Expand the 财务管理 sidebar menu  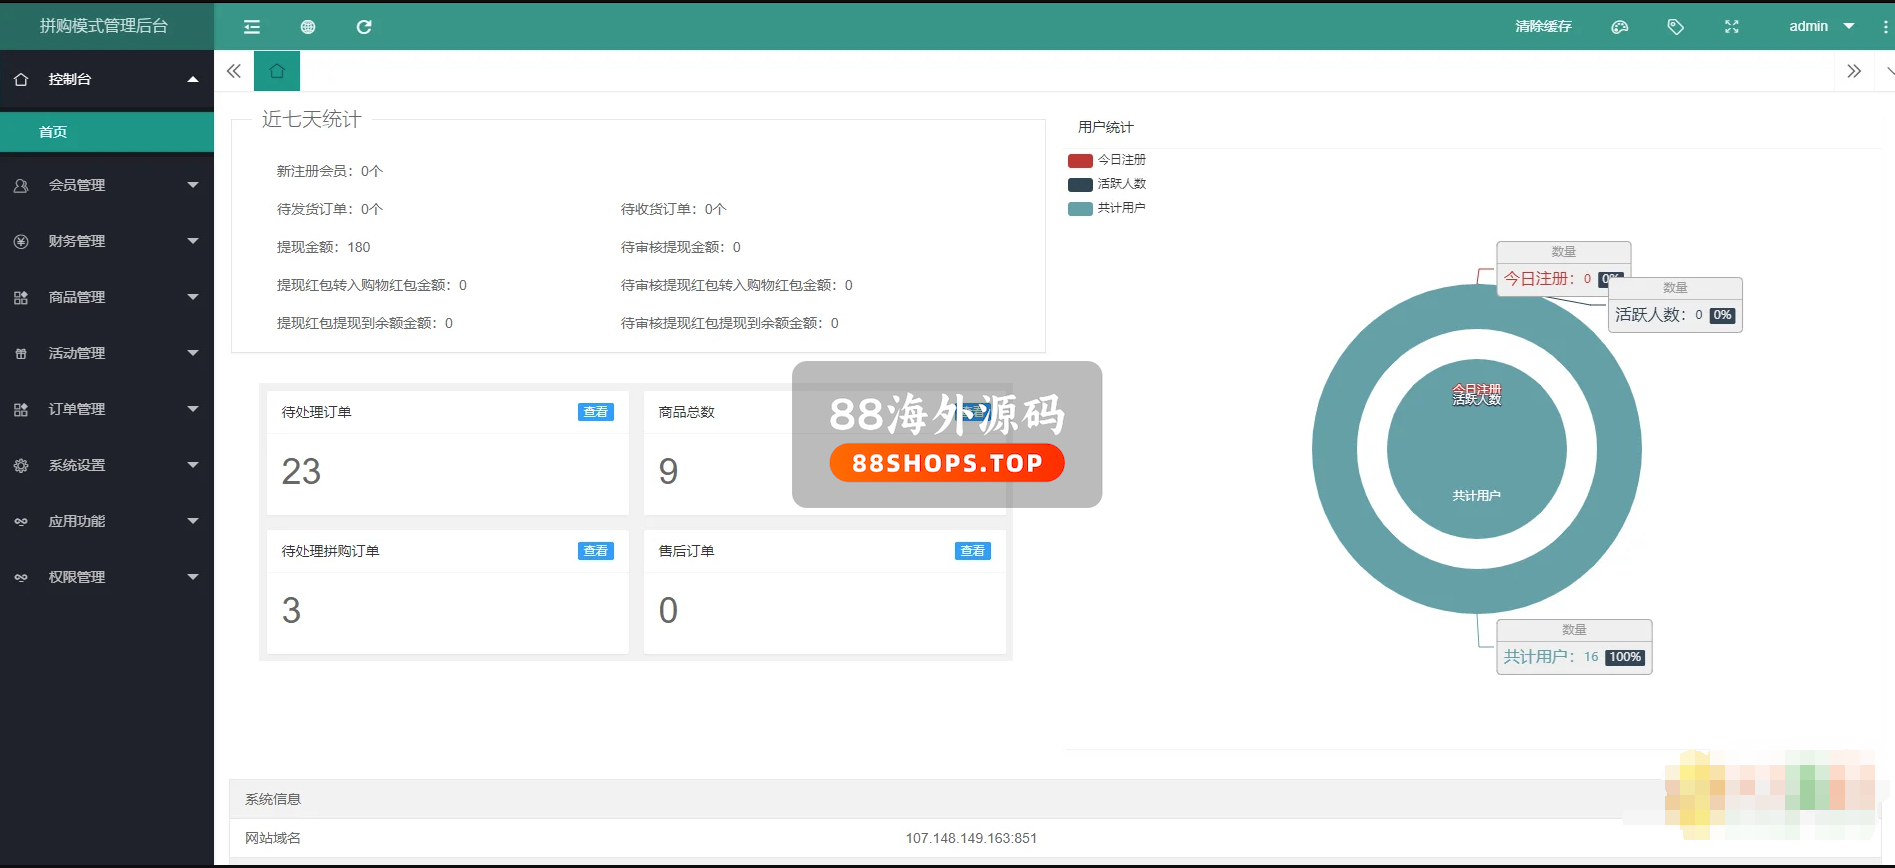click(x=106, y=241)
